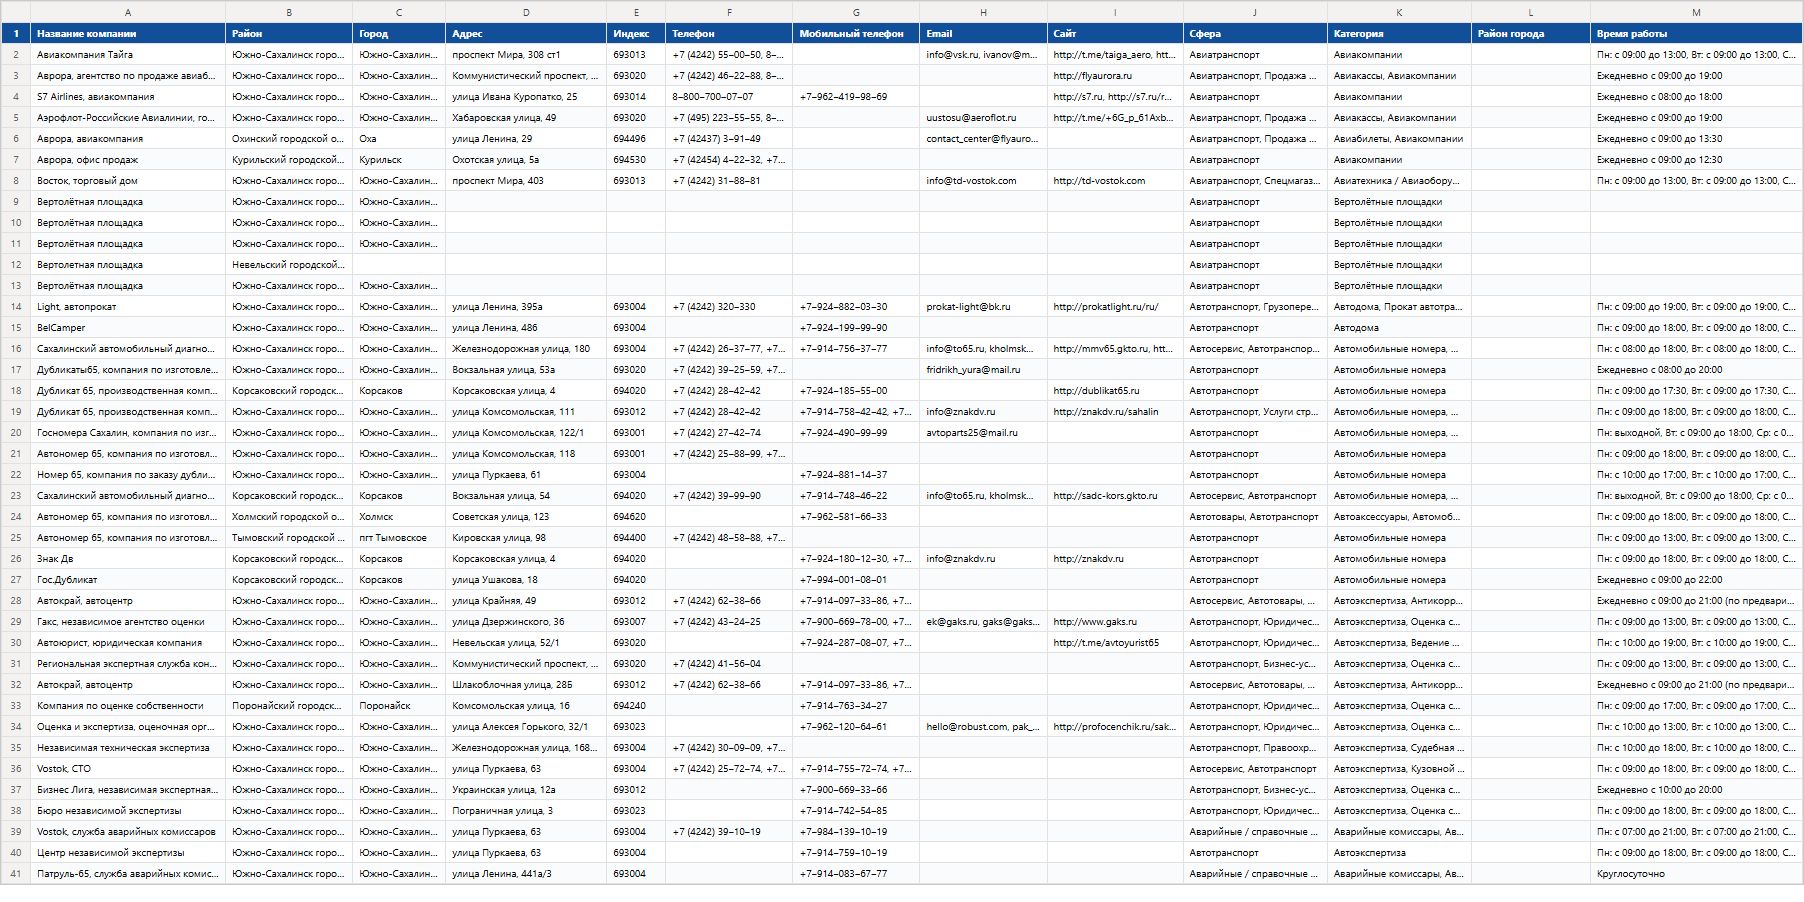The width and height of the screenshot is (1804, 902).
Task: Select "Бюро независимой экспертизы" cell
Action: pyautogui.click(x=128, y=811)
